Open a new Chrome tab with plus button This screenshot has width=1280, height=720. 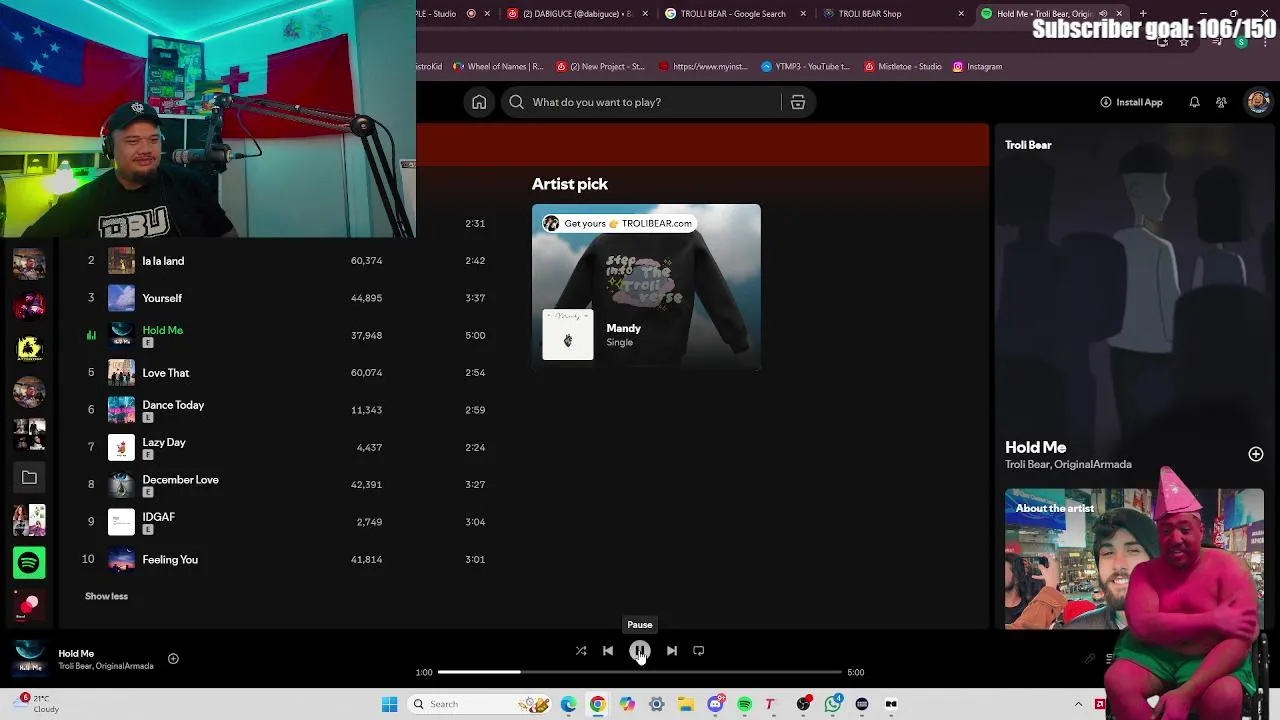click(x=1143, y=14)
